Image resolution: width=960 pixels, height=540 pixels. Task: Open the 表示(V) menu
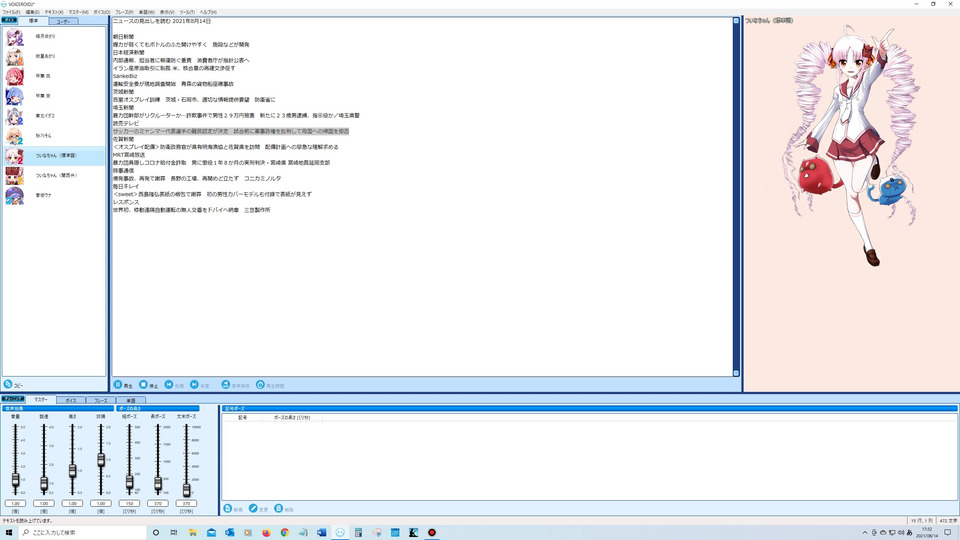coord(167,12)
